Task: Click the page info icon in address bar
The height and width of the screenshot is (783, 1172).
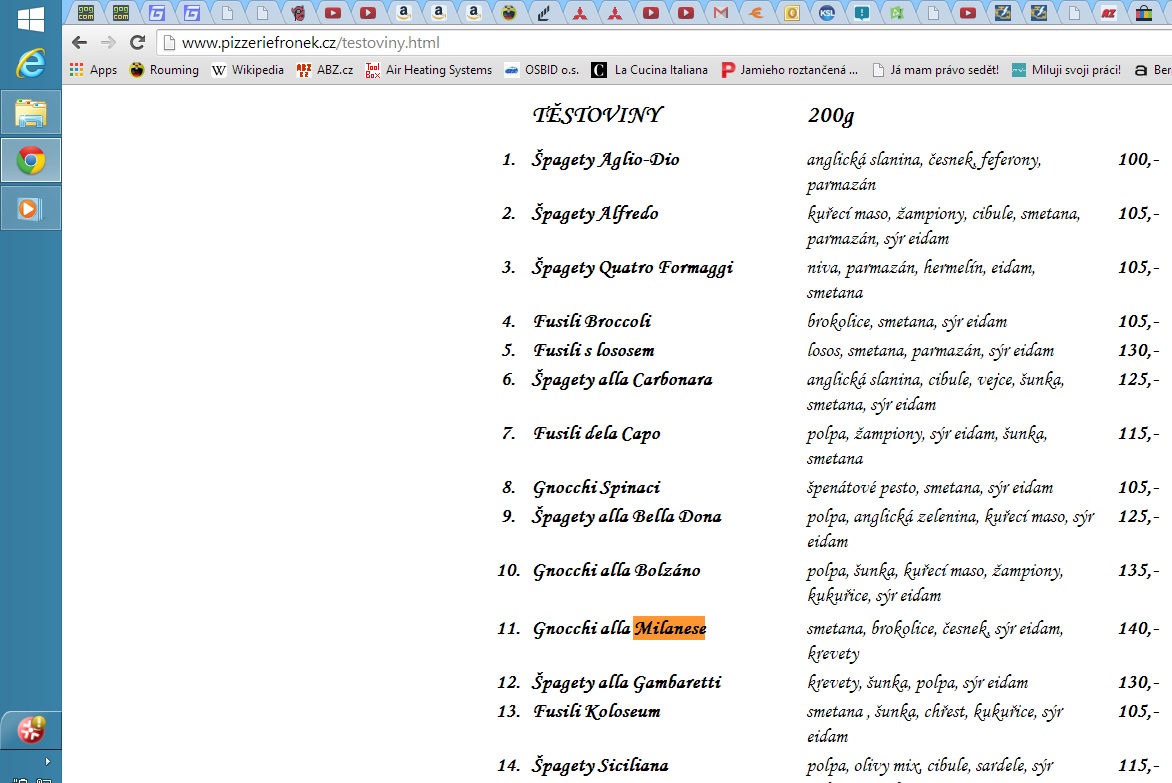Action: click(x=170, y=43)
